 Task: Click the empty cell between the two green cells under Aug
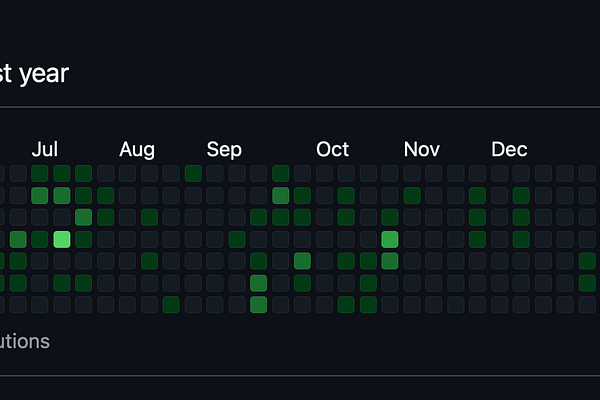coord(149,239)
